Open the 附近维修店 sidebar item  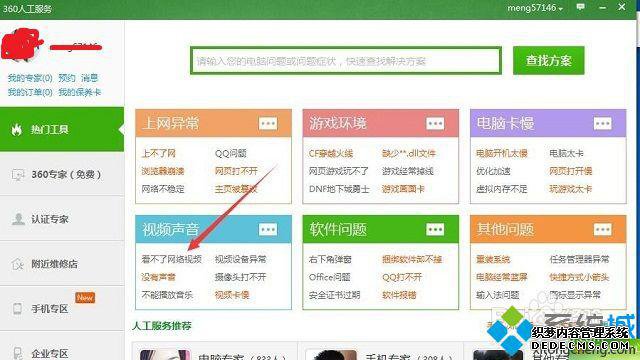pyautogui.click(x=62, y=264)
